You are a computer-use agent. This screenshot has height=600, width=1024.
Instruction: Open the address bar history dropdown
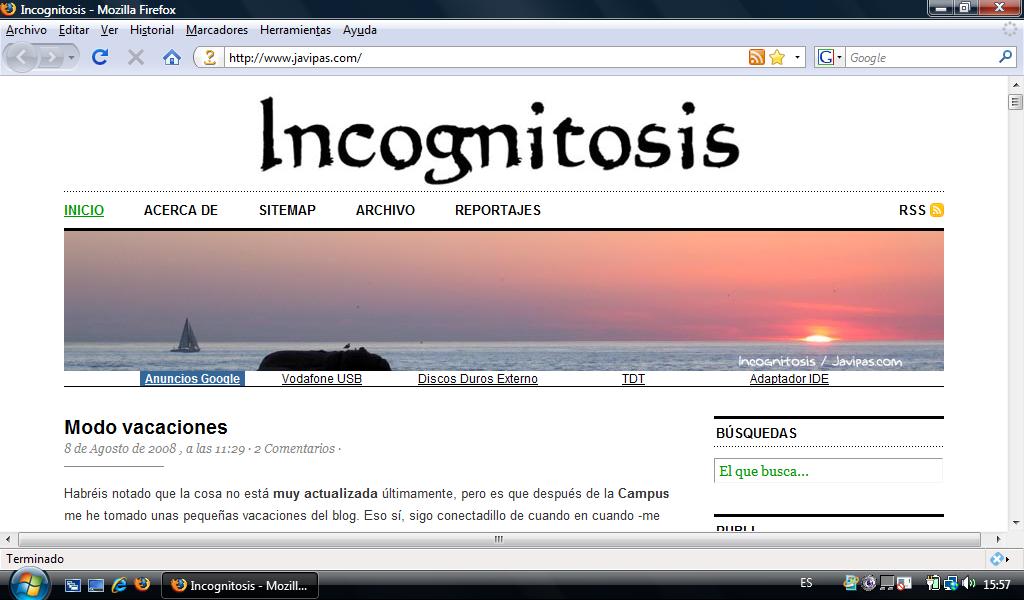[798, 57]
